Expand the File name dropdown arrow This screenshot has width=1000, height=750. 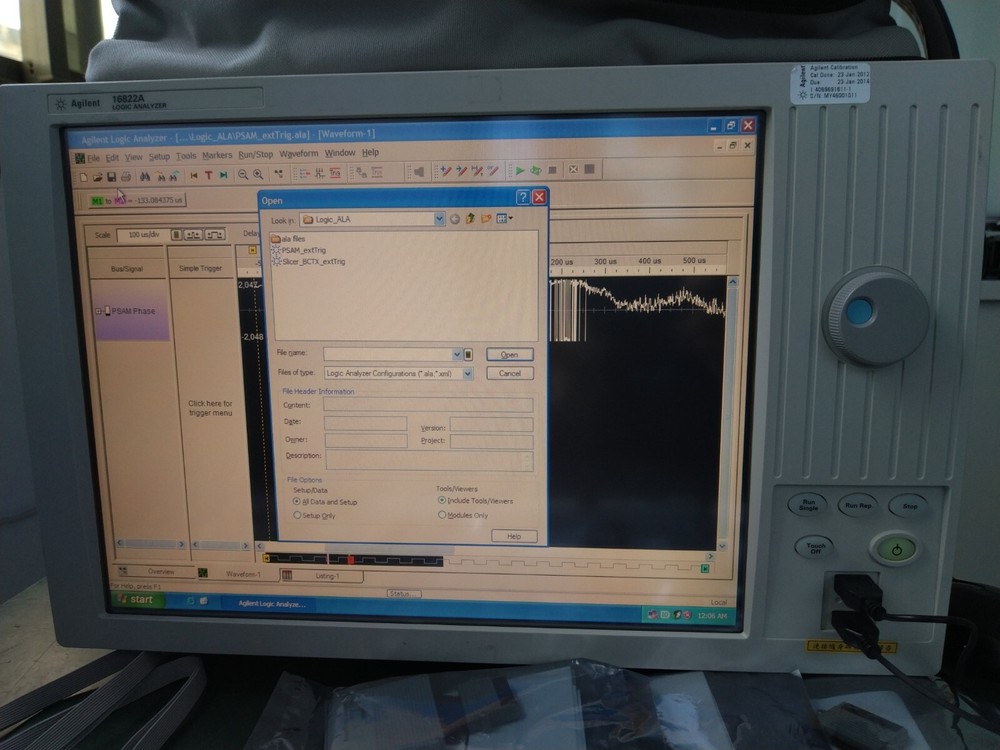click(457, 355)
